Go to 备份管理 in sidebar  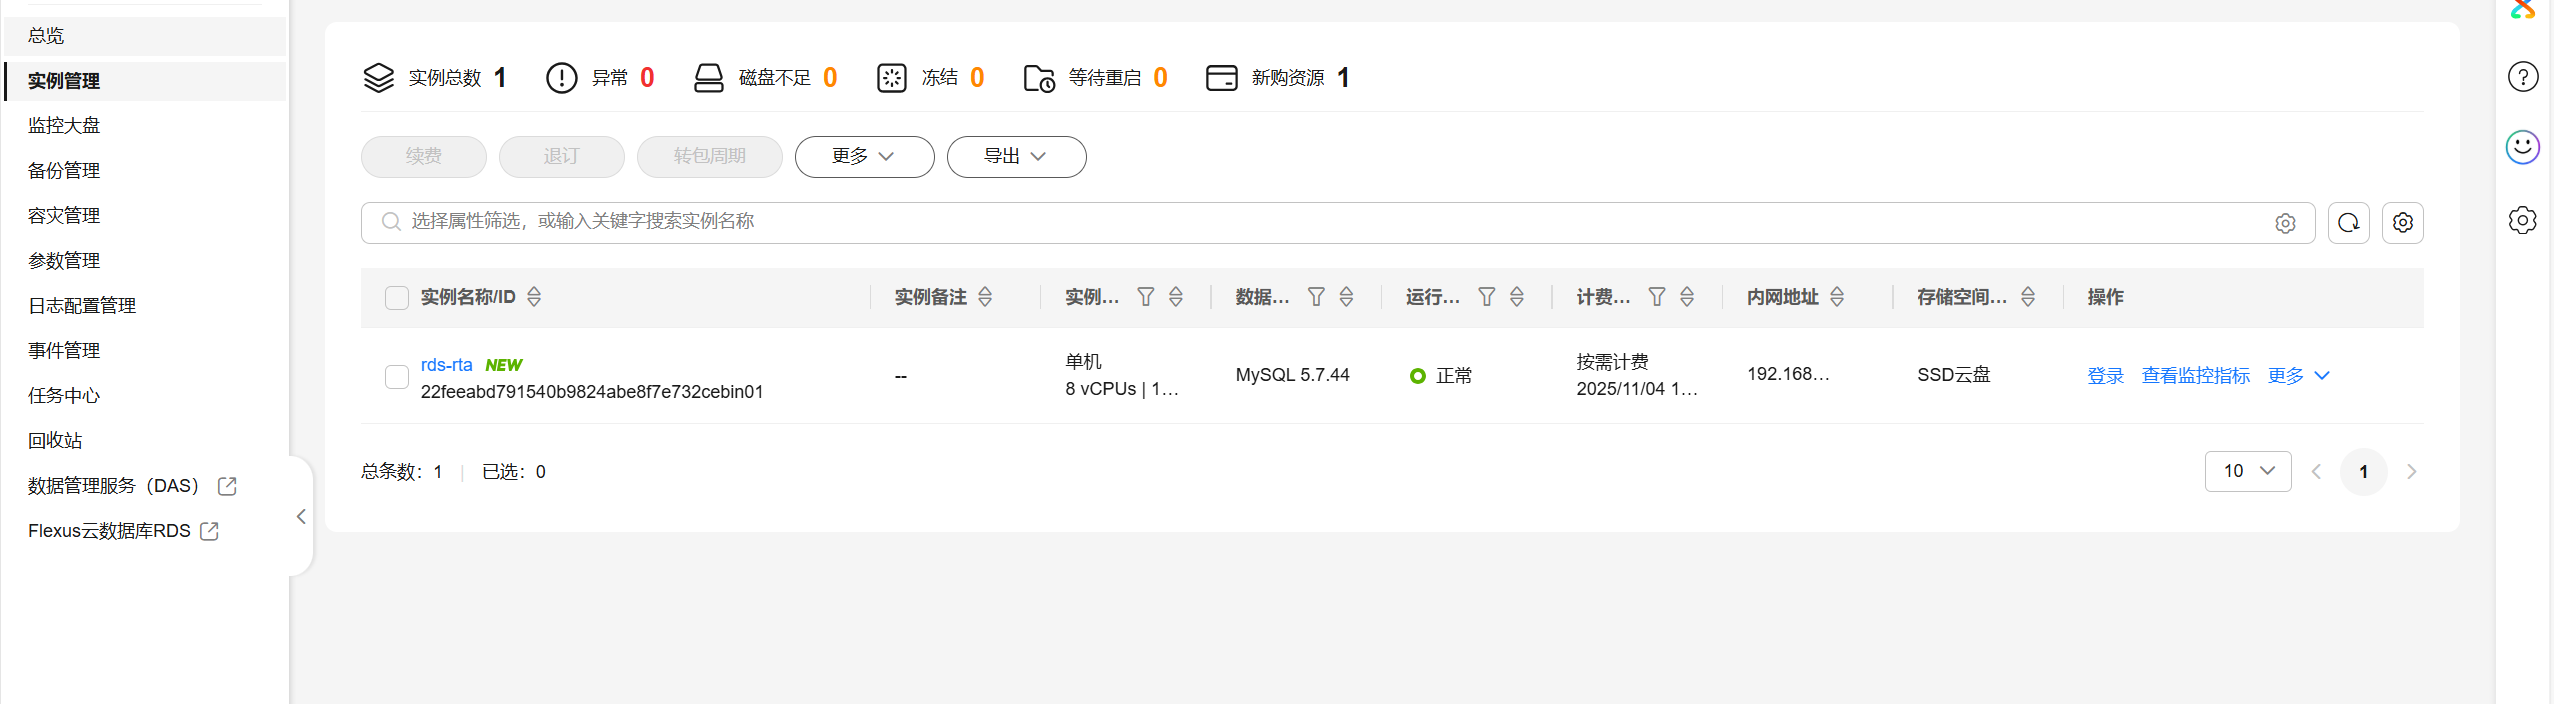(64, 170)
